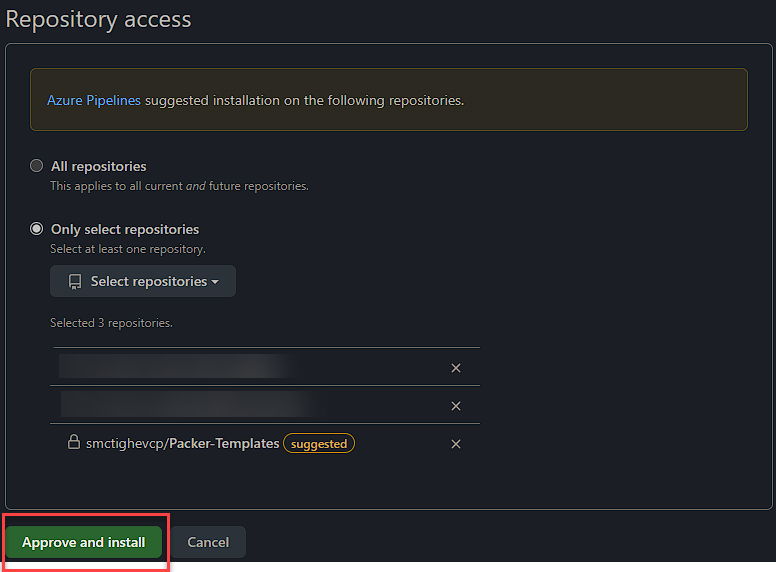Click the Repository access heading

[x=98, y=18]
